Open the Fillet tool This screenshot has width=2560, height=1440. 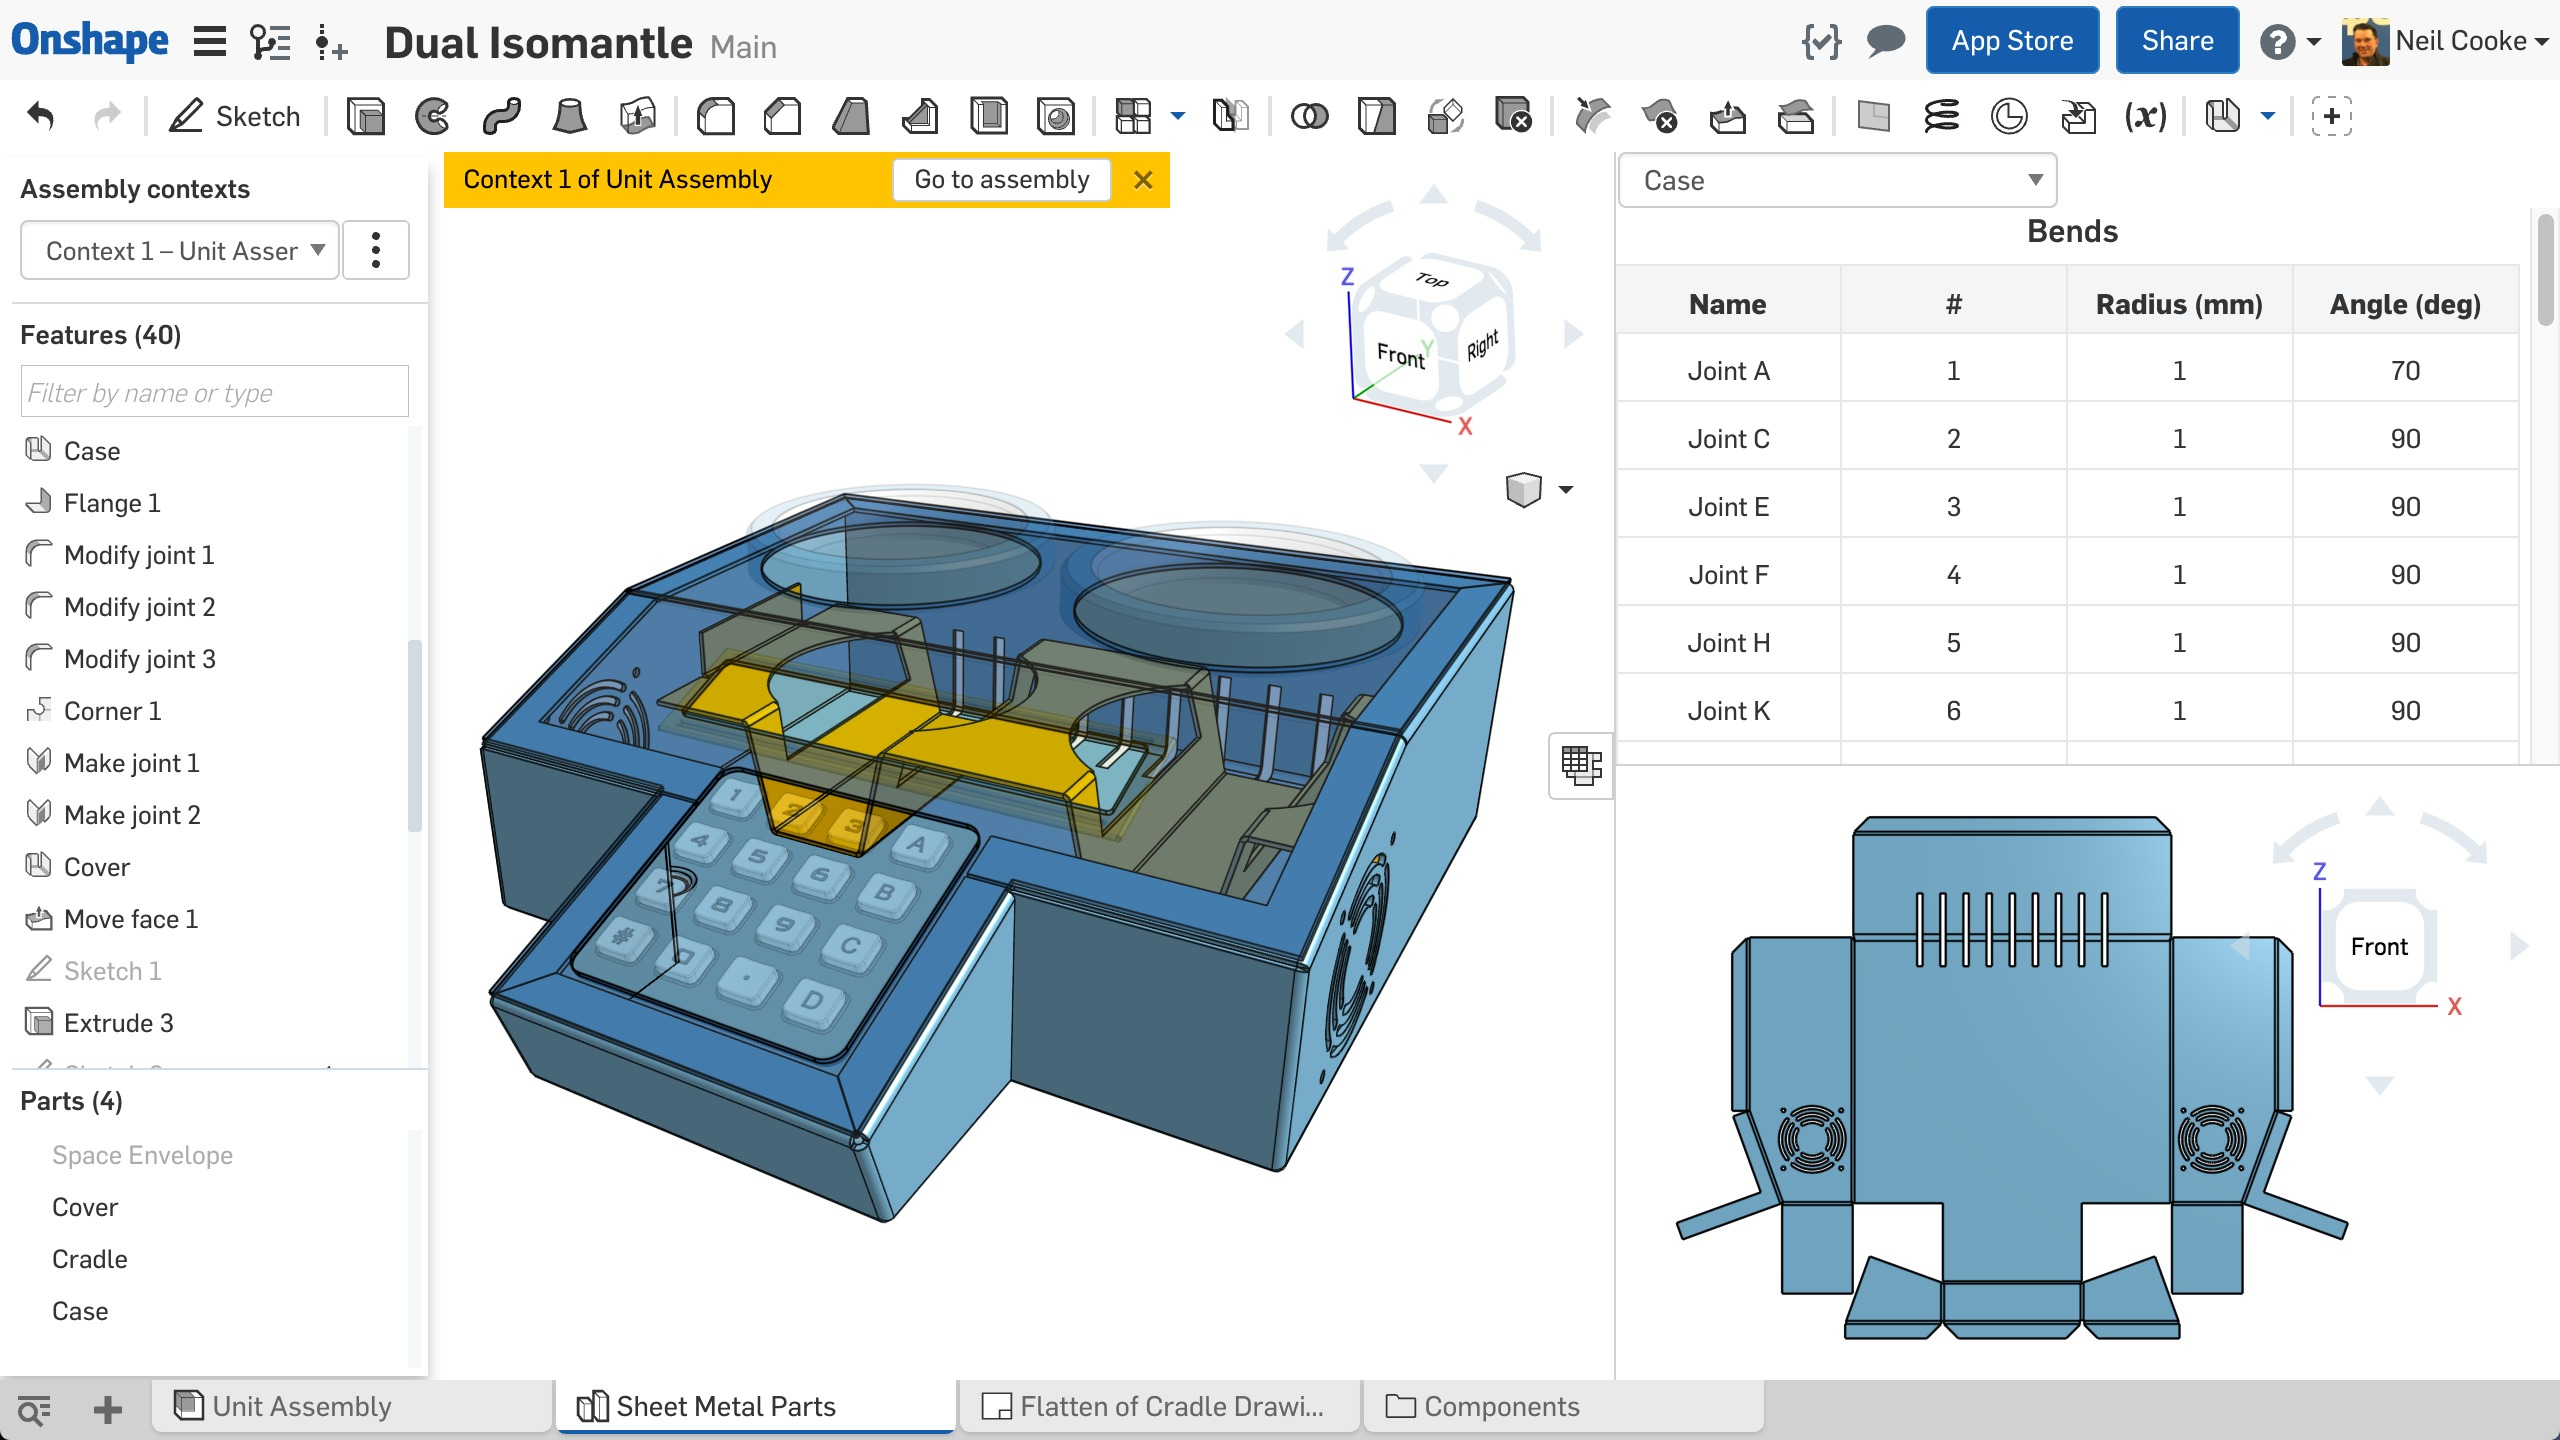click(x=716, y=117)
